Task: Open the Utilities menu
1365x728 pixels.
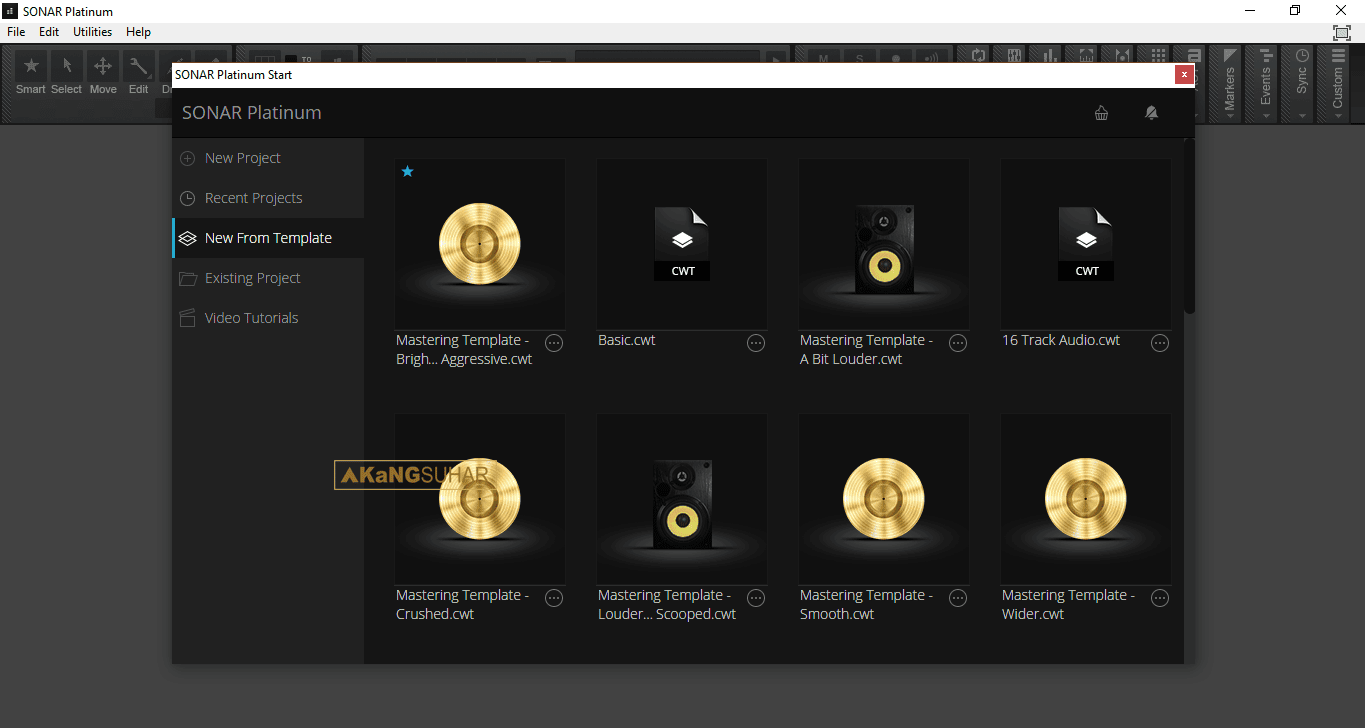Action: (93, 32)
